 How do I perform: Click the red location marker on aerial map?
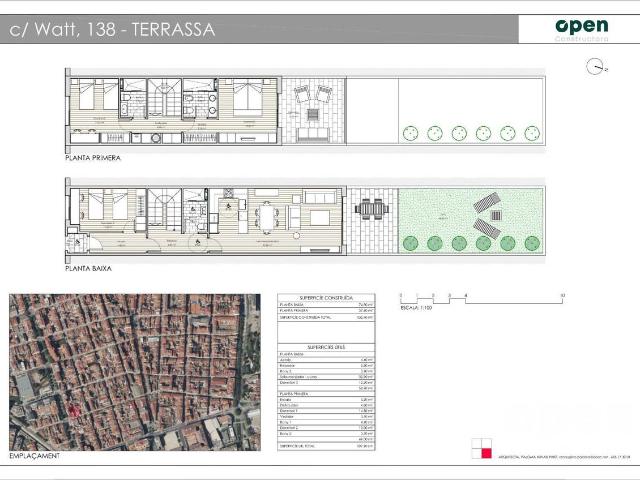click(x=71, y=410)
